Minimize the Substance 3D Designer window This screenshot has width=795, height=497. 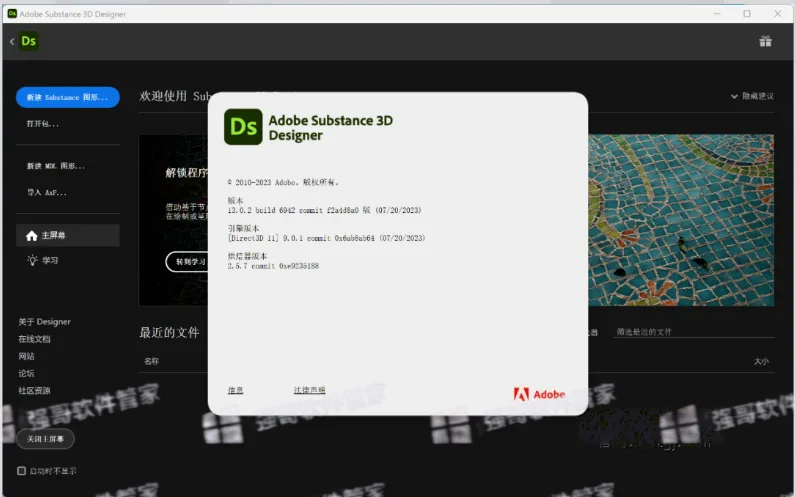[717, 14]
